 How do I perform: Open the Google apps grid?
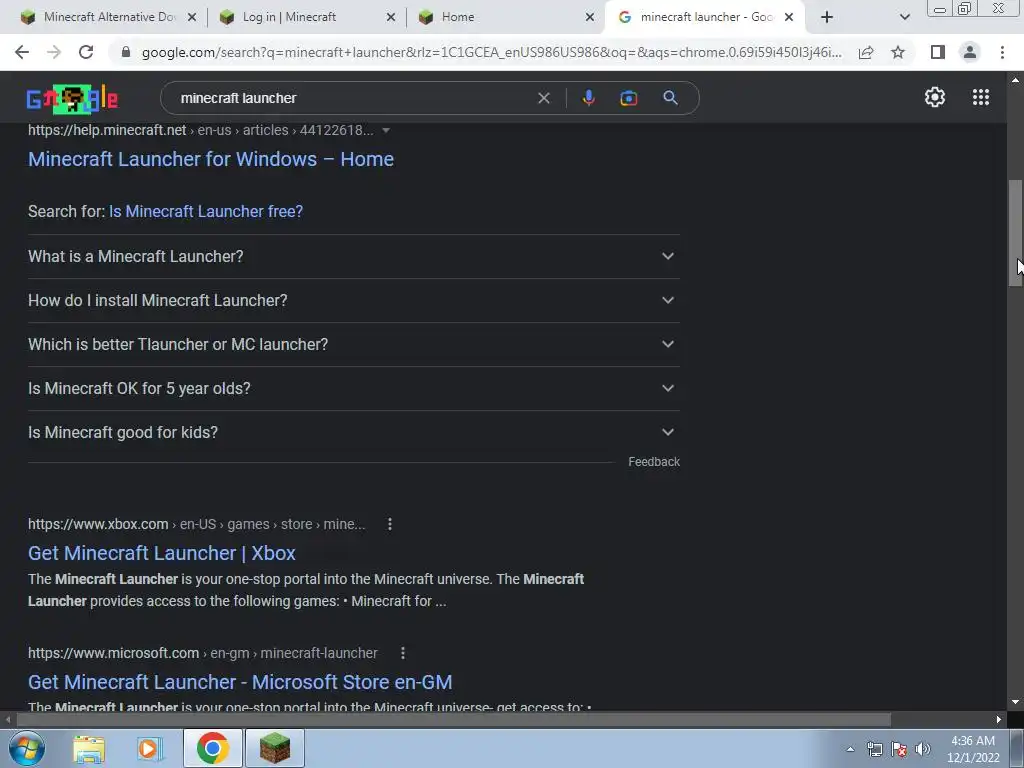click(981, 97)
